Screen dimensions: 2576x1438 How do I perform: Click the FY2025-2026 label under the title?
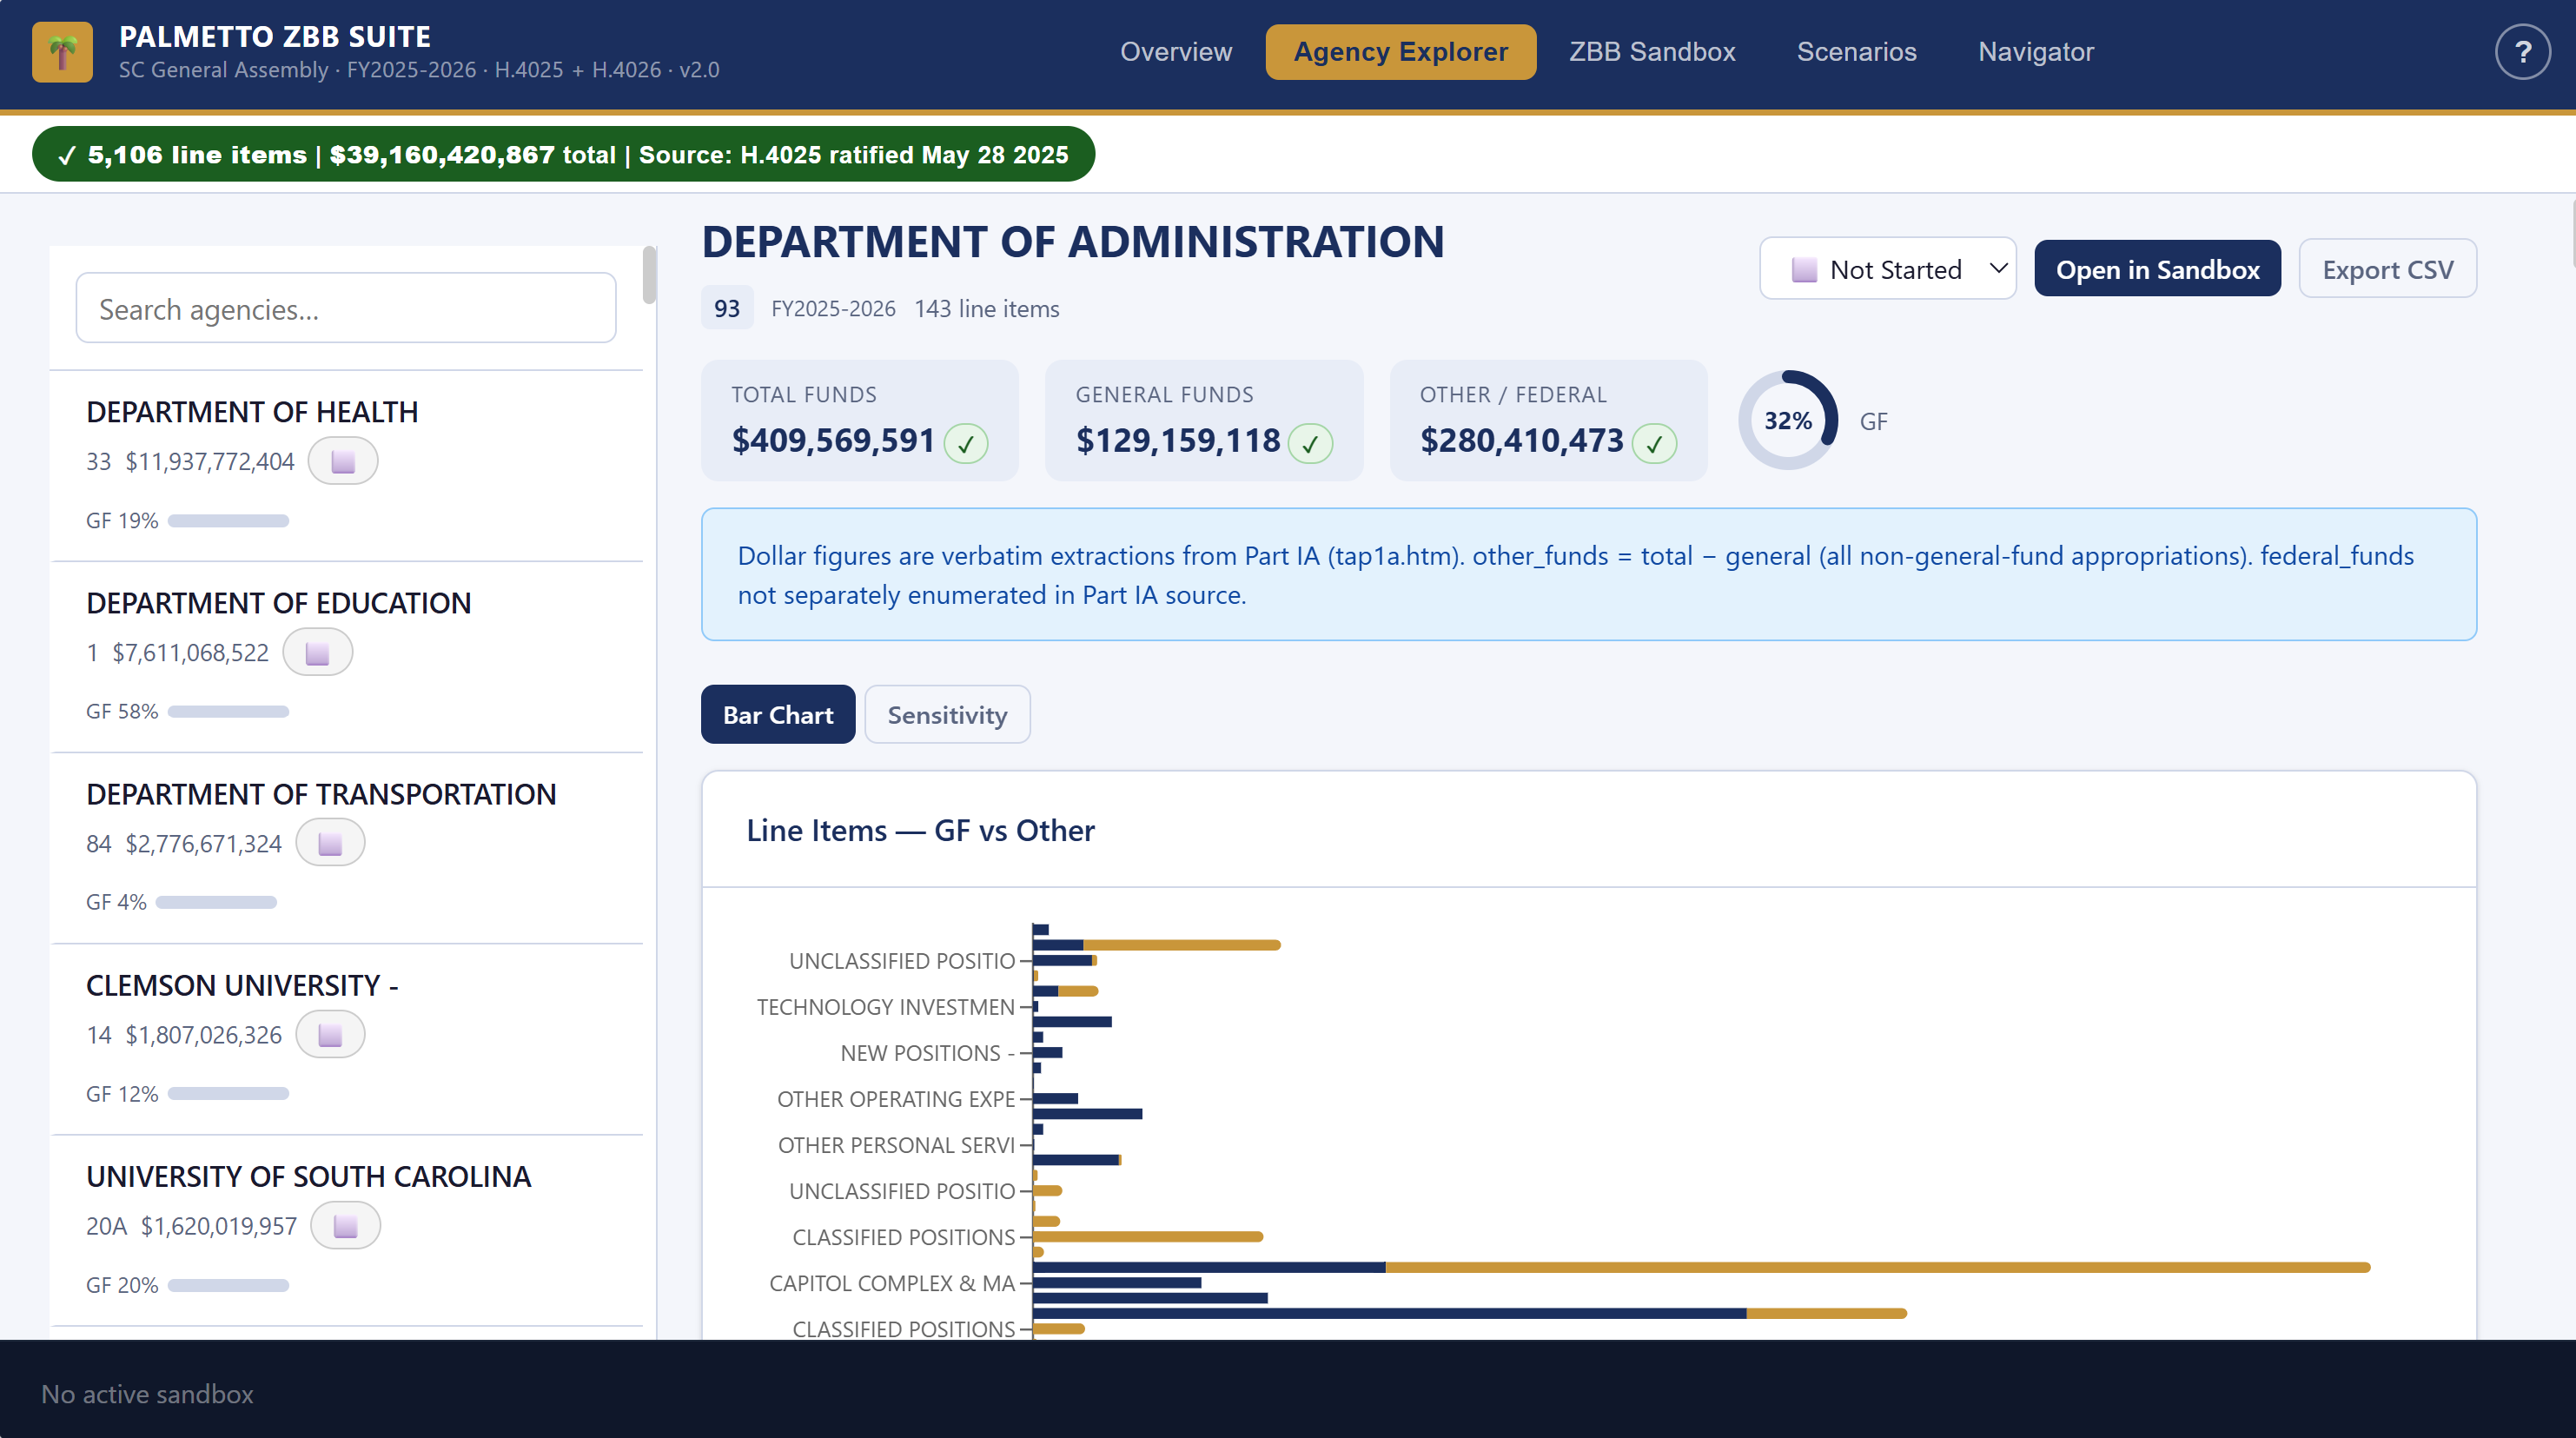click(x=833, y=308)
